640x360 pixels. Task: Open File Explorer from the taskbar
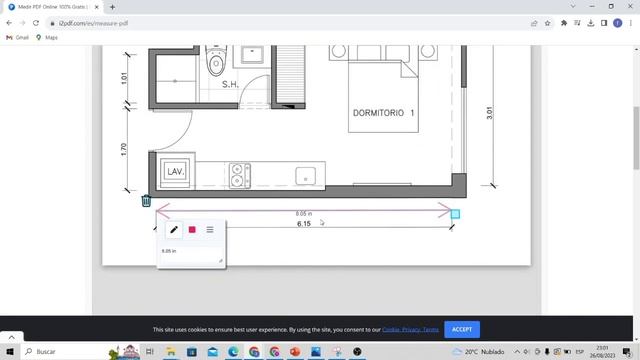click(171, 351)
